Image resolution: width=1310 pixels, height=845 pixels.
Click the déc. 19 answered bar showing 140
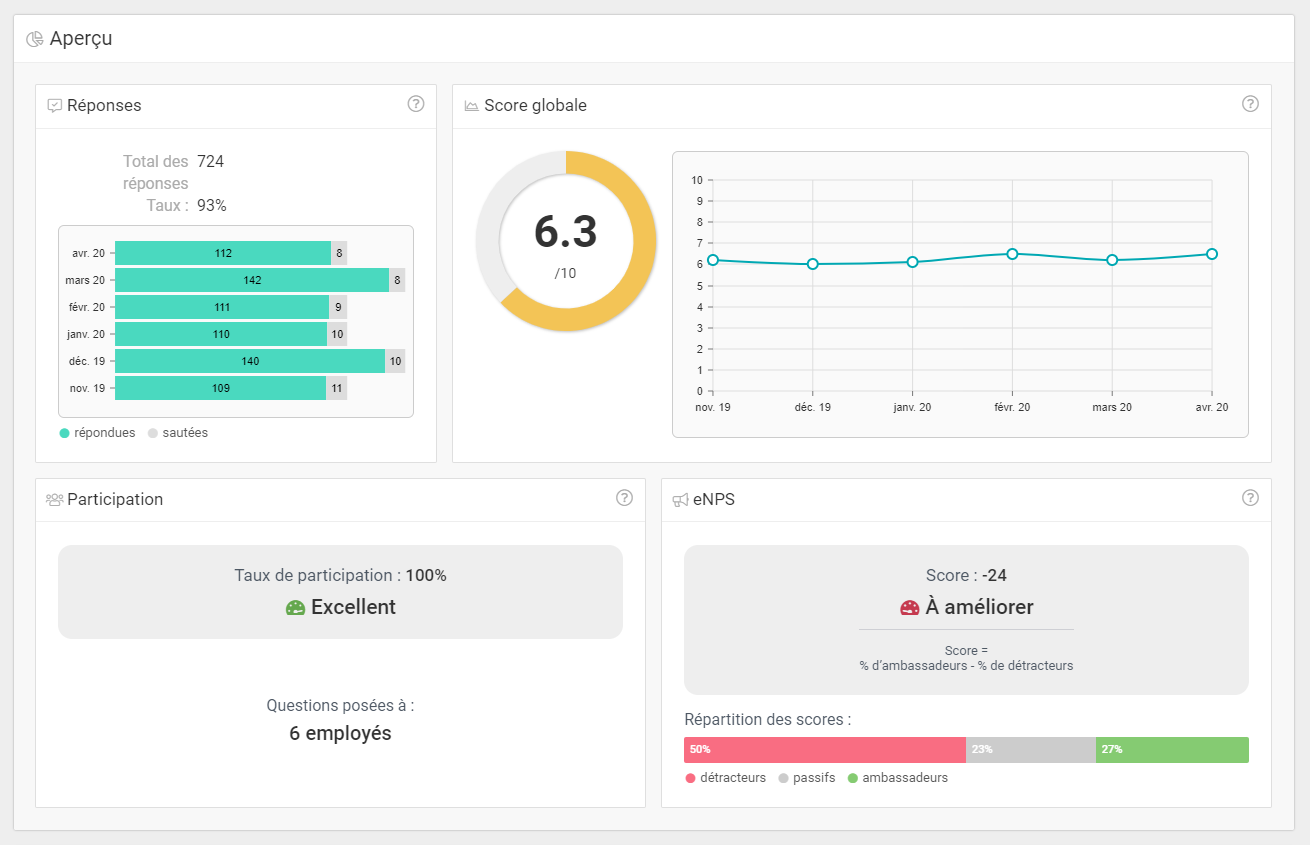pos(250,361)
